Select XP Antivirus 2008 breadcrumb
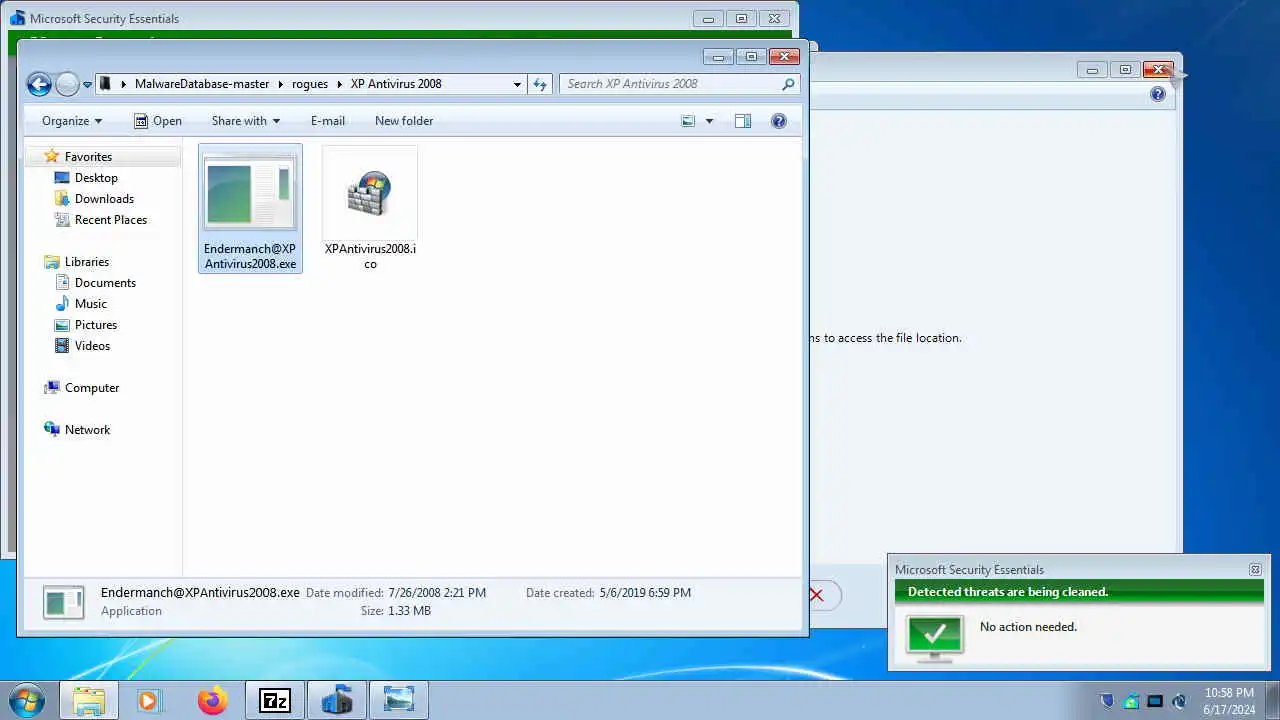 click(396, 84)
